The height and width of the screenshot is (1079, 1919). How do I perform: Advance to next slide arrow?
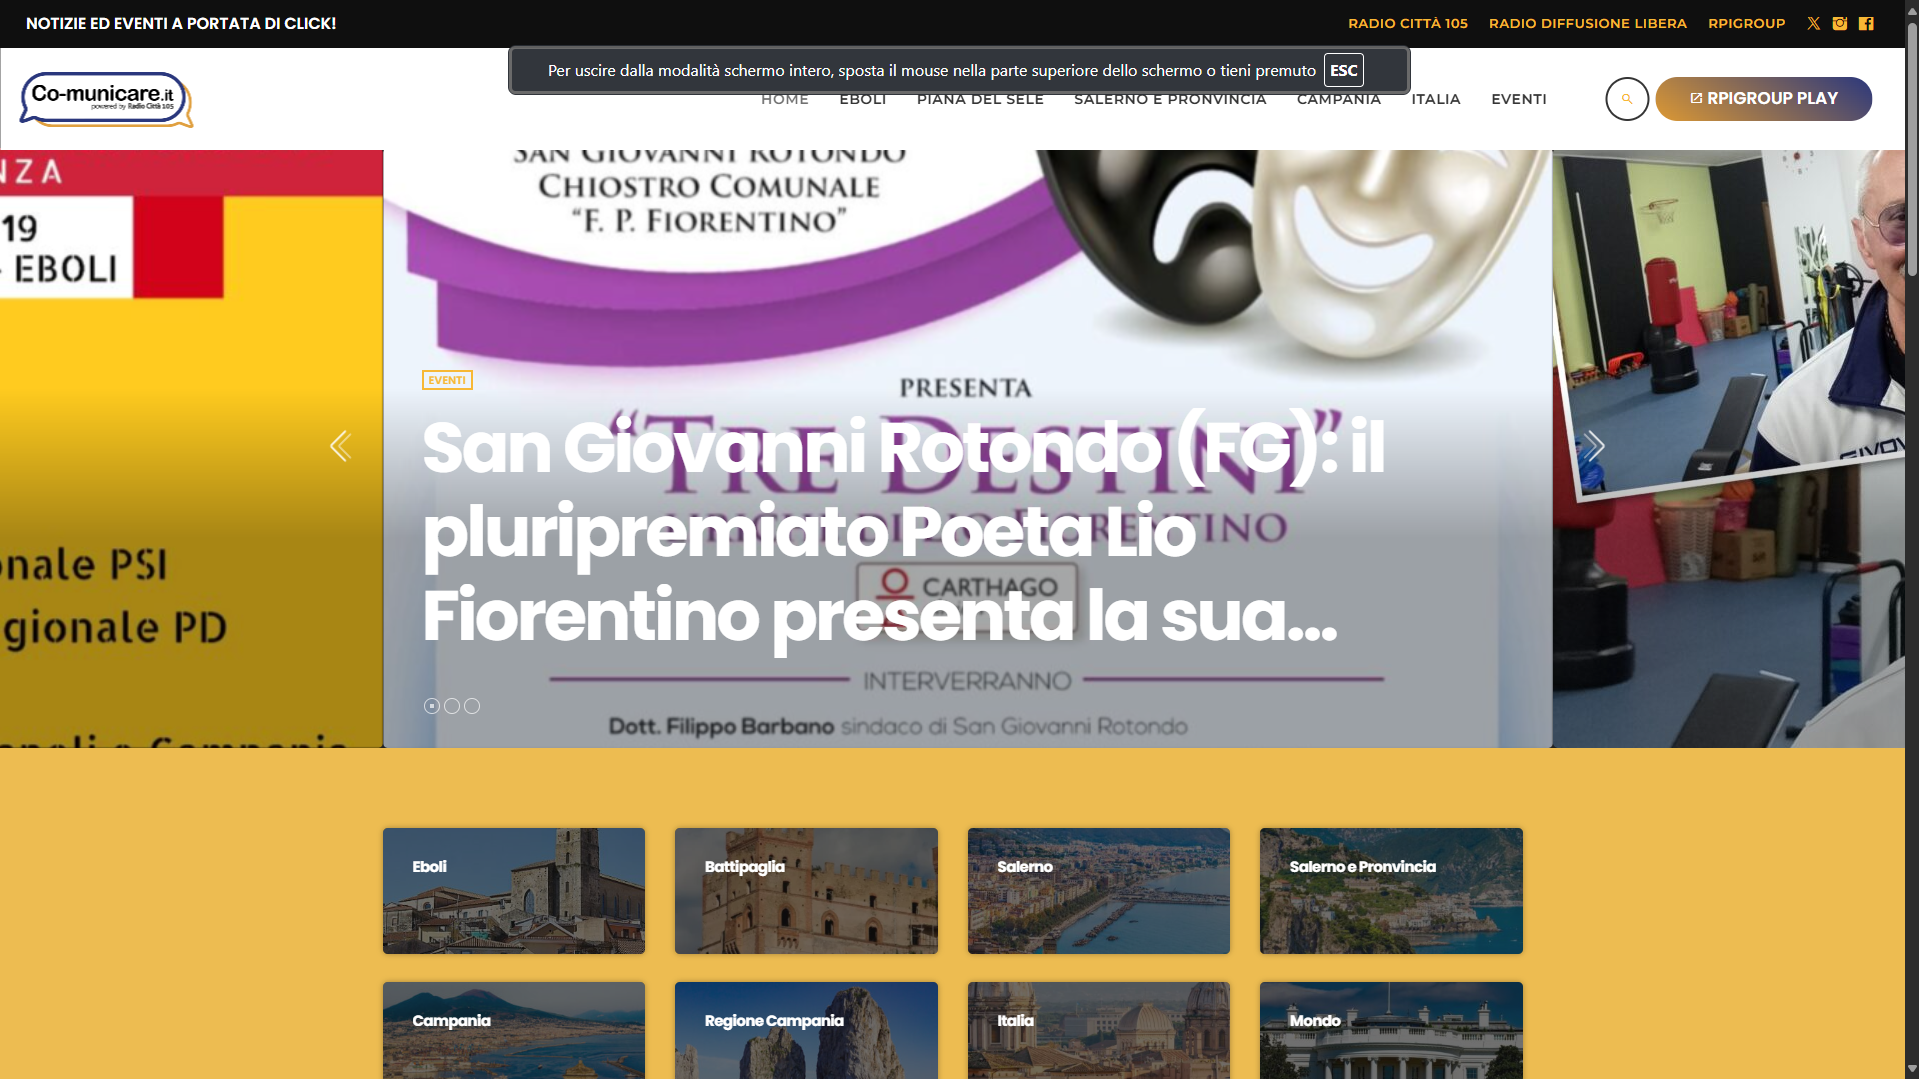click(x=1594, y=446)
